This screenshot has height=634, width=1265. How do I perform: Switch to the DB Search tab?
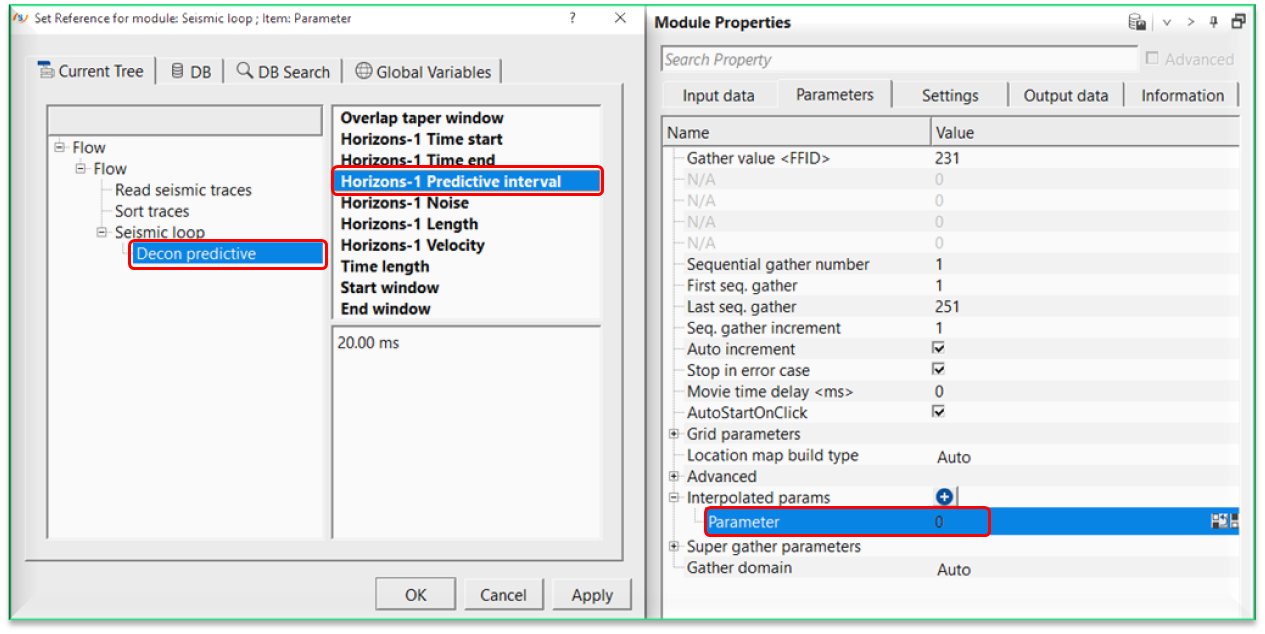(283, 71)
